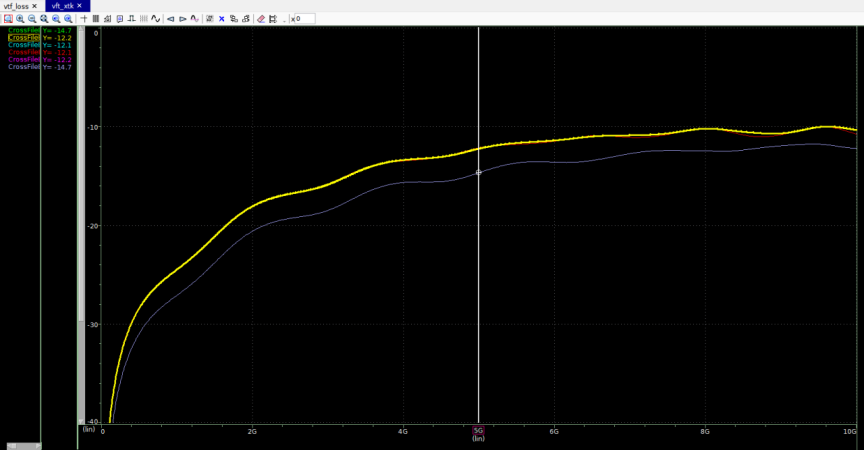
Task: Click the yellow Y= -12.2 readout
Action: [x=57, y=38]
